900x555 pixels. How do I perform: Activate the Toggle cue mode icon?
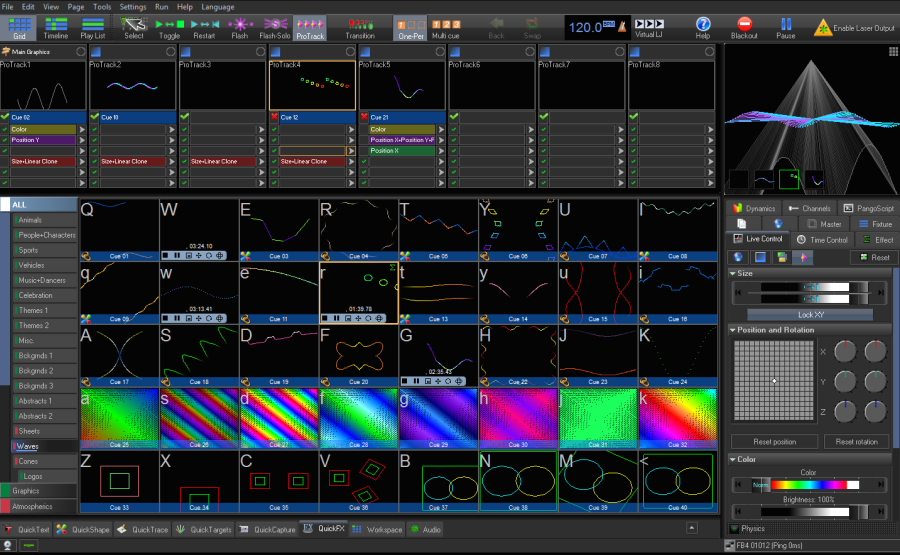[169, 24]
